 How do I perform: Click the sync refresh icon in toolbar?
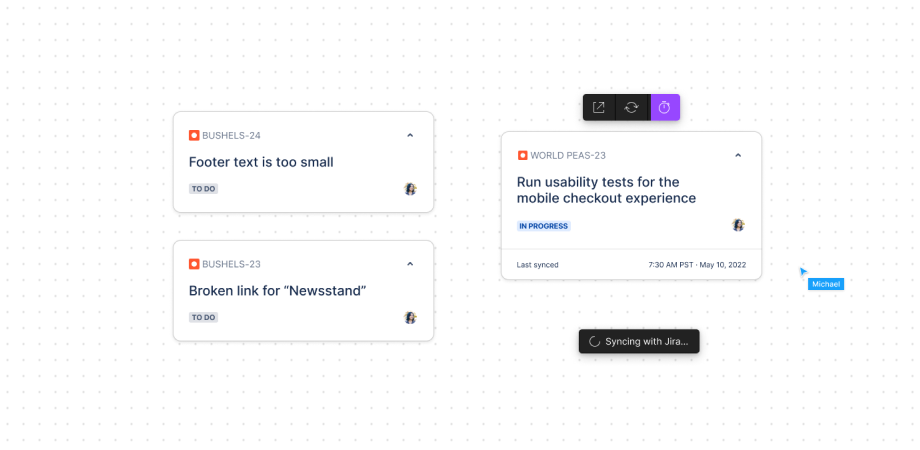click(x=632, y=107)
